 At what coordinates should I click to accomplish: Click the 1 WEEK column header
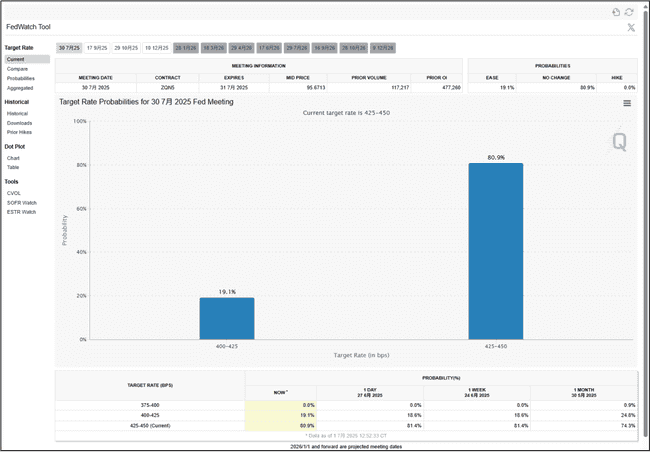(477, 393)
